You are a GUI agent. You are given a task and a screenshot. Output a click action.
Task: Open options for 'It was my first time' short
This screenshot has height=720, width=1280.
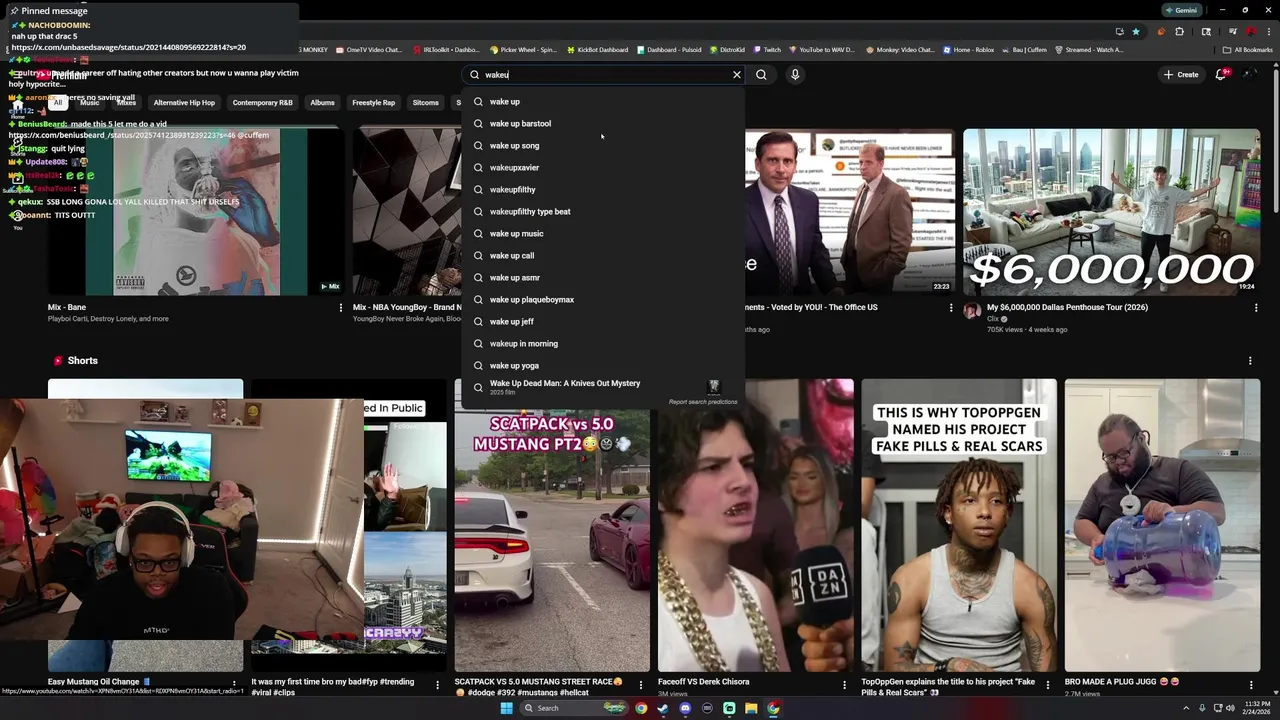coord(437,685)
